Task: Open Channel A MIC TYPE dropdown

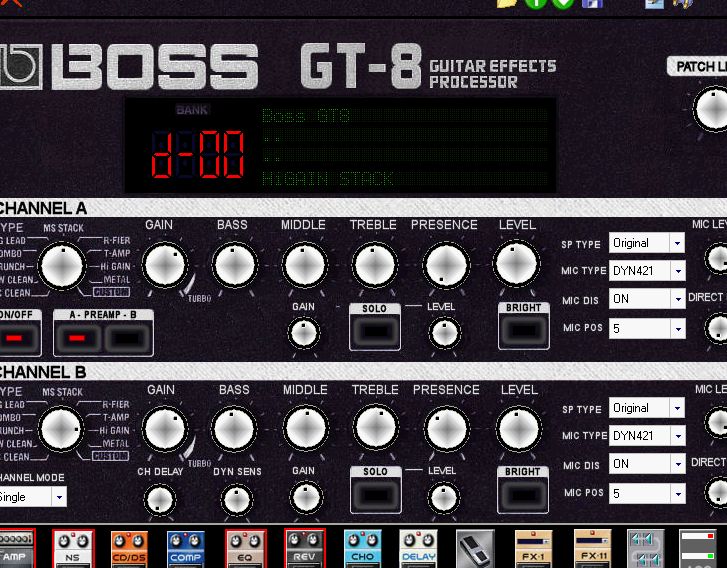Action: 647,271
